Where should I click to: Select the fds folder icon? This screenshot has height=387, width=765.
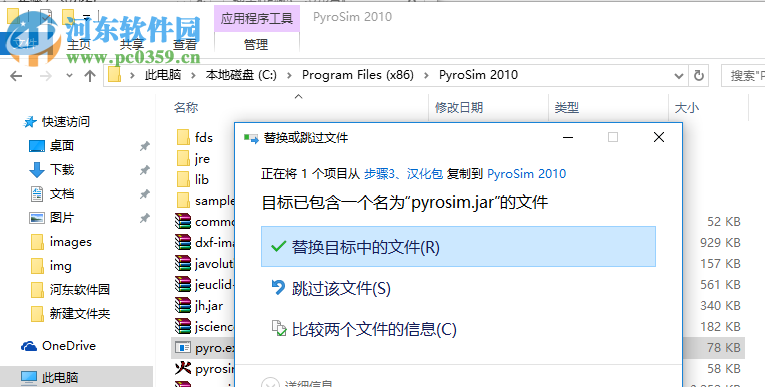[183, 137]
